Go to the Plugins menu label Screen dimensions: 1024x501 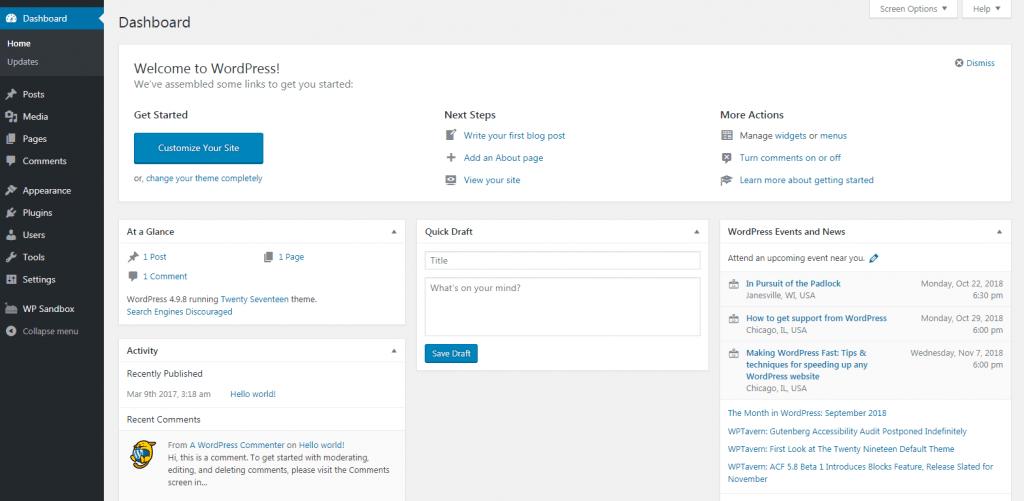point(37,213)
